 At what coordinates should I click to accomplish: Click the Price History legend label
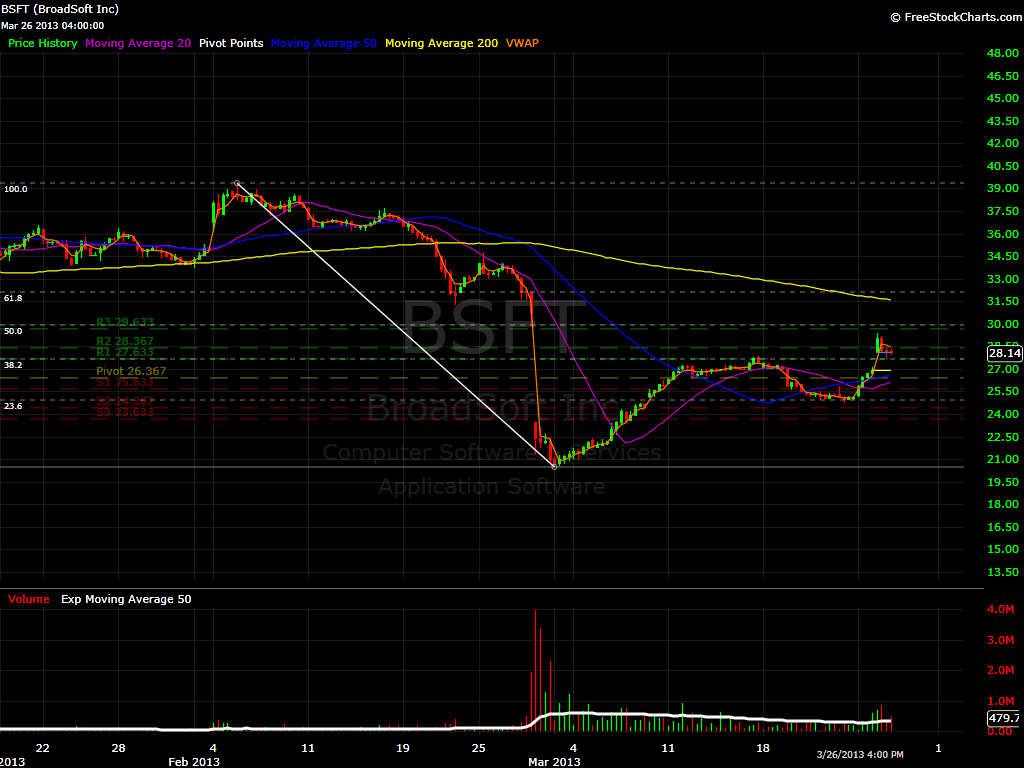(42, 43)
